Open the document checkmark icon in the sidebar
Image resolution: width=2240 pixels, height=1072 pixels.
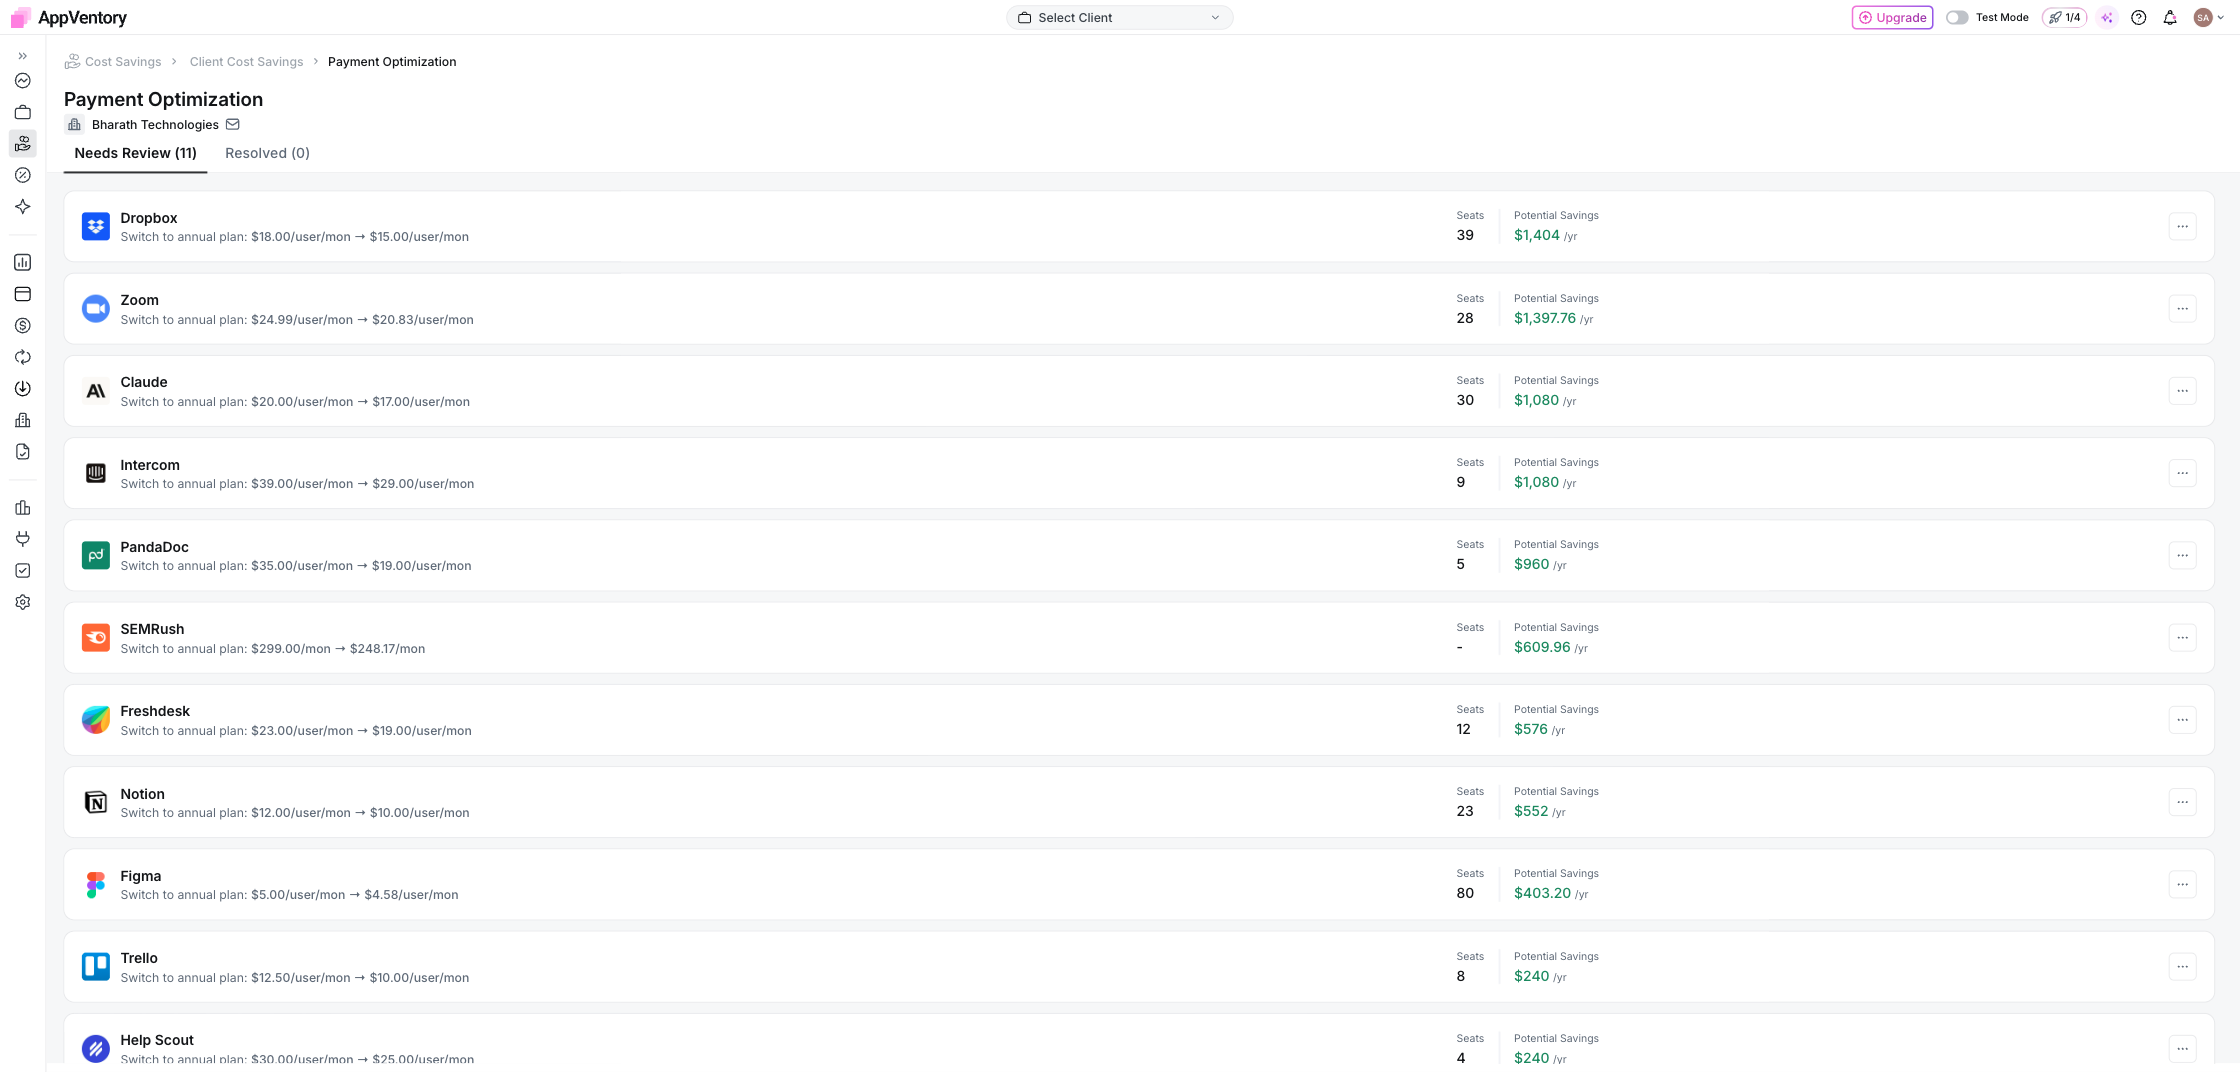[x=22, y=452]
